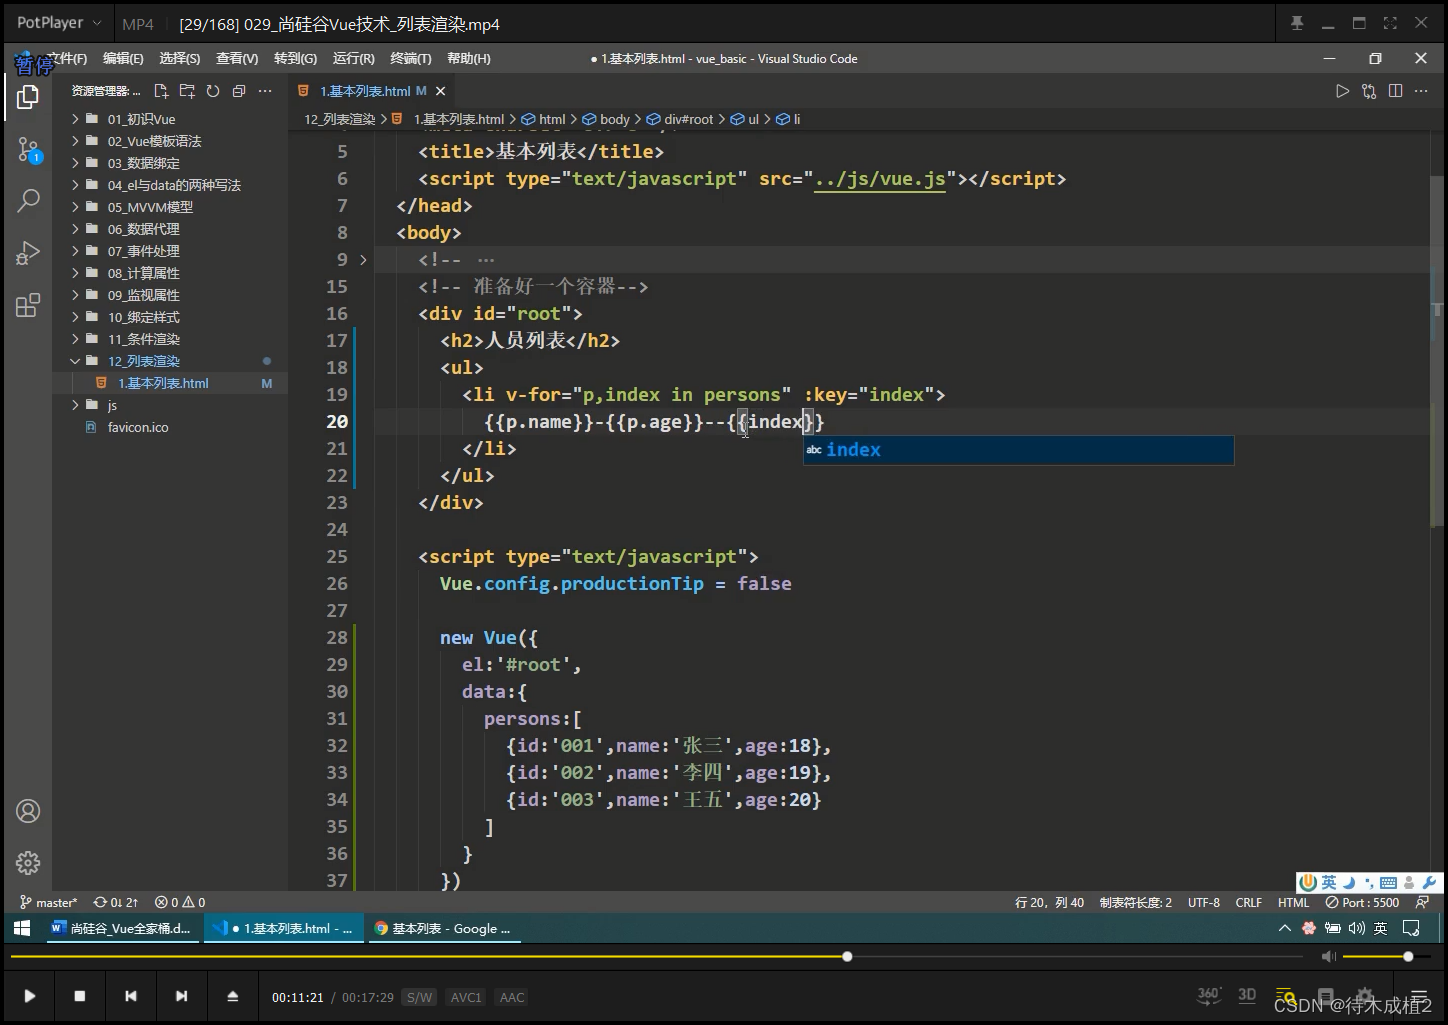Collapse all folders in Explorer
Viewport: 1448px width, 1025px height.
pyautogui.click(x=239, y=91)
